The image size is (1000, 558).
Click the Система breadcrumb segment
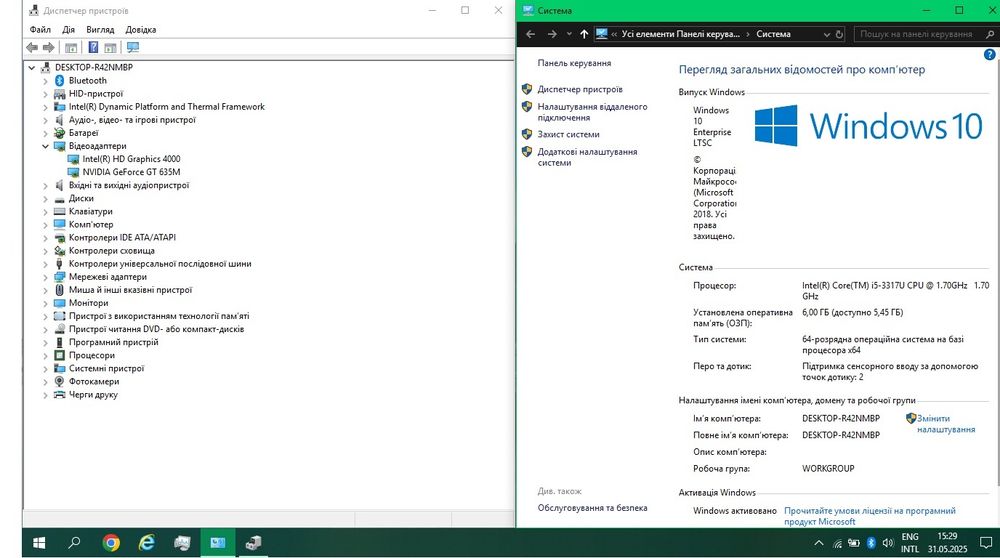click(773, 34)
